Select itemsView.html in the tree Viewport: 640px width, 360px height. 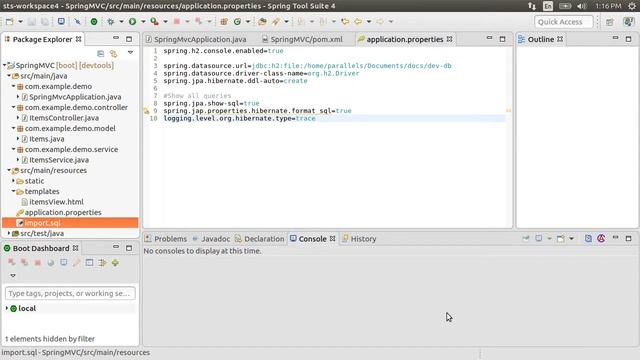point(56,202)
